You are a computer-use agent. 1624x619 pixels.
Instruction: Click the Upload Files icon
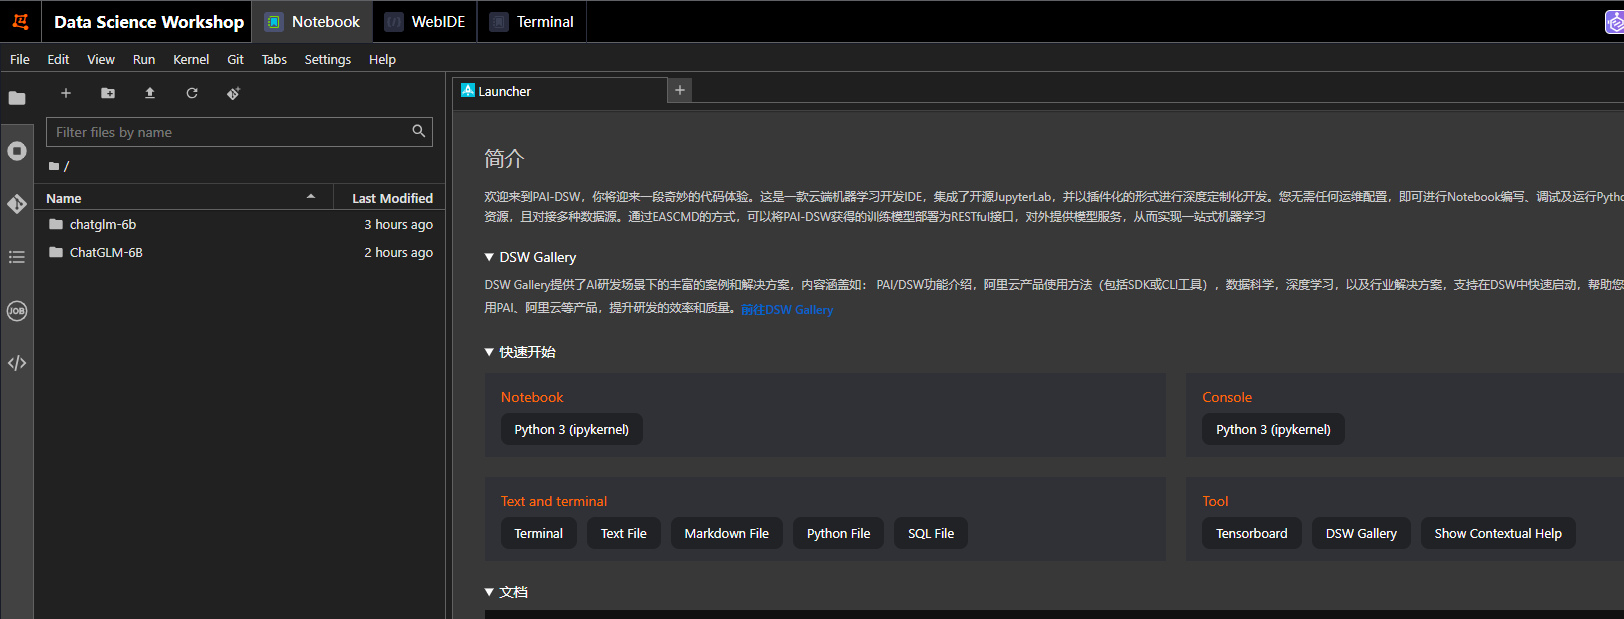pos(150,93)
